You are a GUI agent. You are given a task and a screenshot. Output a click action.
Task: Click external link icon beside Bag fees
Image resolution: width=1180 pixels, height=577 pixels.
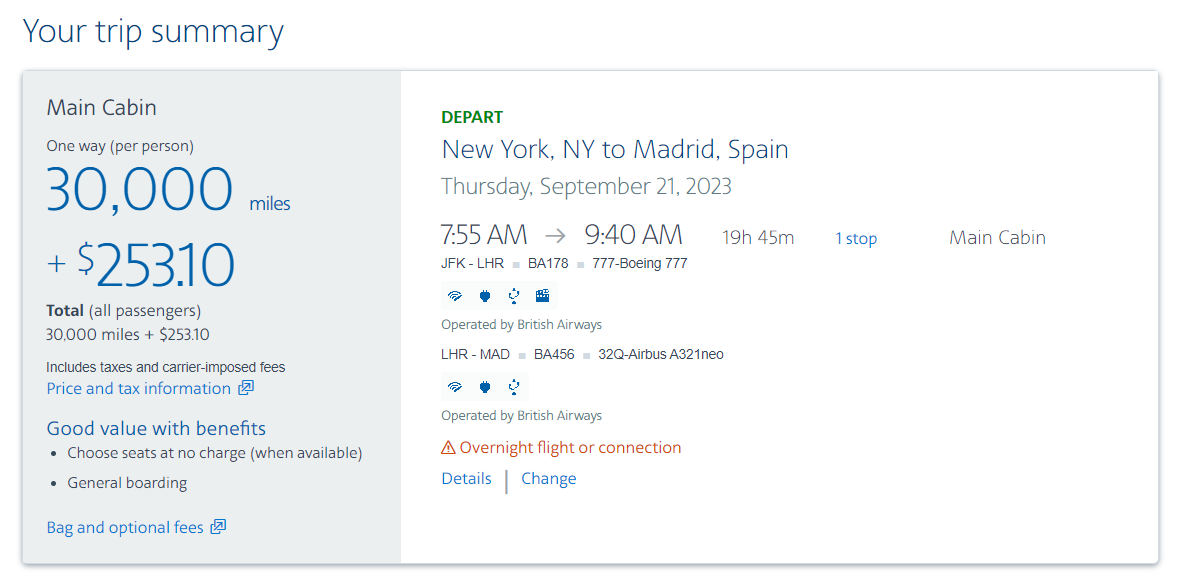tap(218, 527)
